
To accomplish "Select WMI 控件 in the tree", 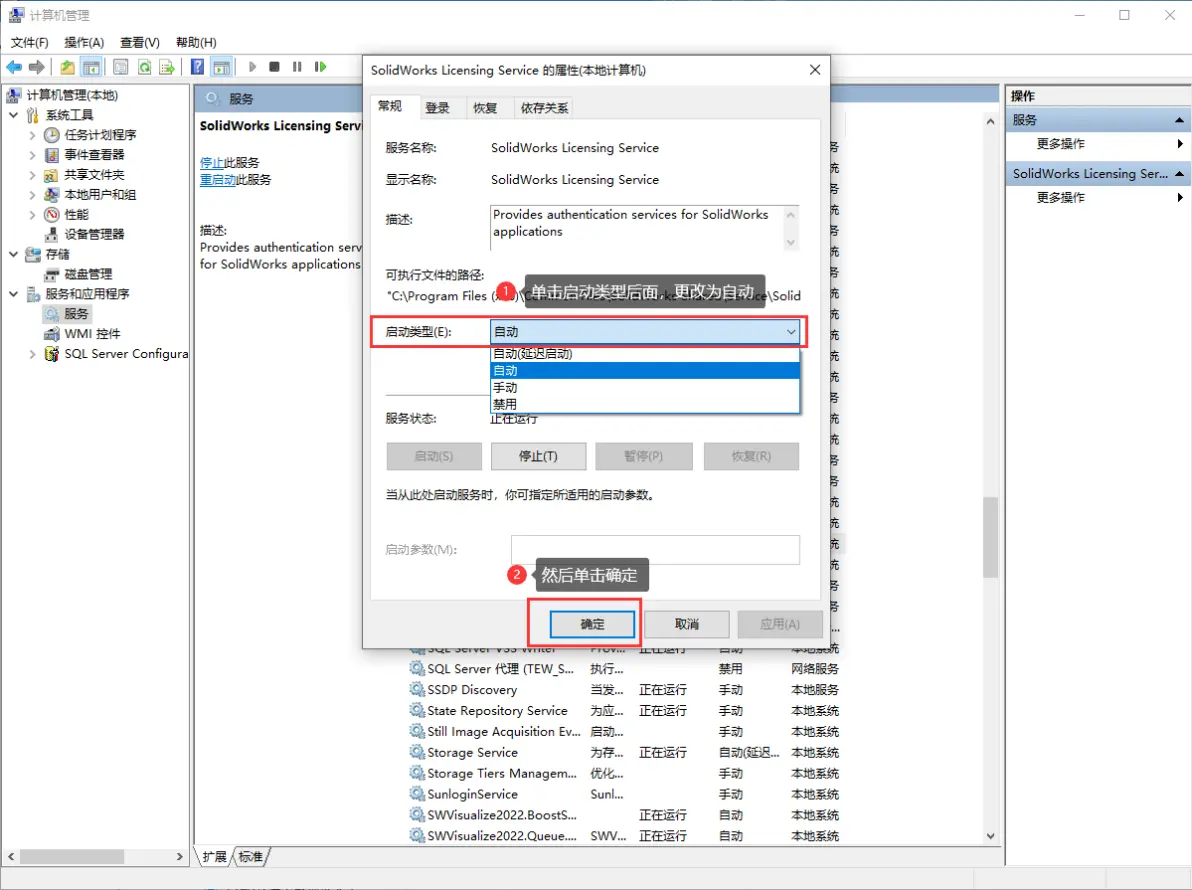I will pyautogui.click(x=92, y=334).
